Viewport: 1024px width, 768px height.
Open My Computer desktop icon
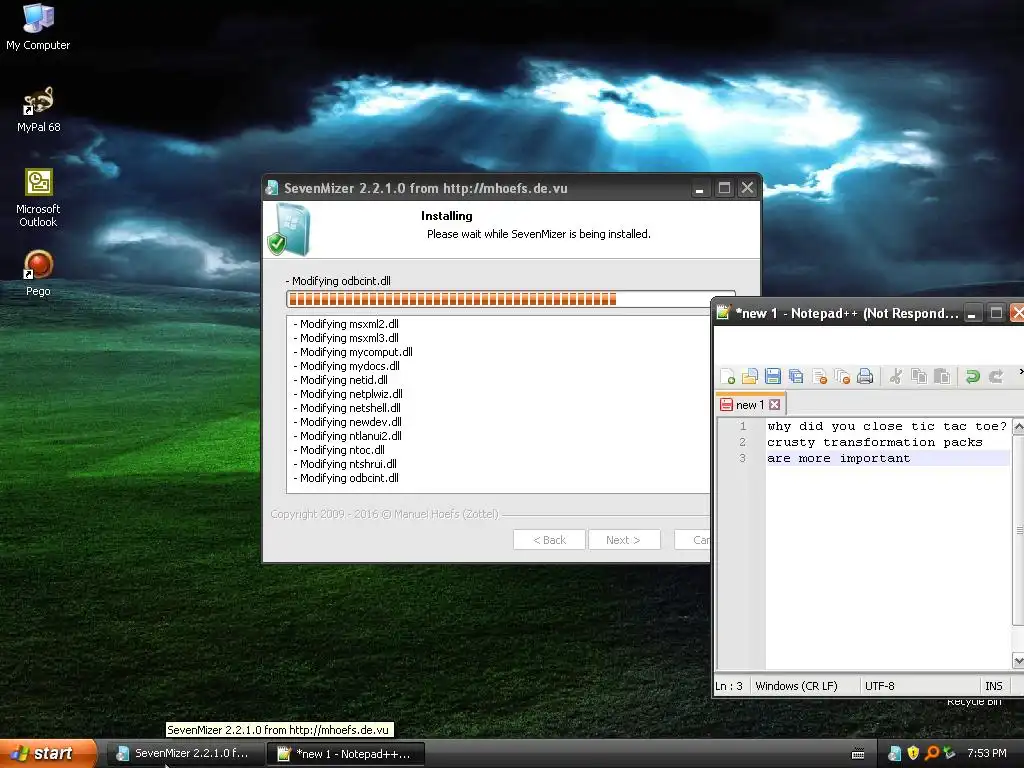(x=38, y=27)
